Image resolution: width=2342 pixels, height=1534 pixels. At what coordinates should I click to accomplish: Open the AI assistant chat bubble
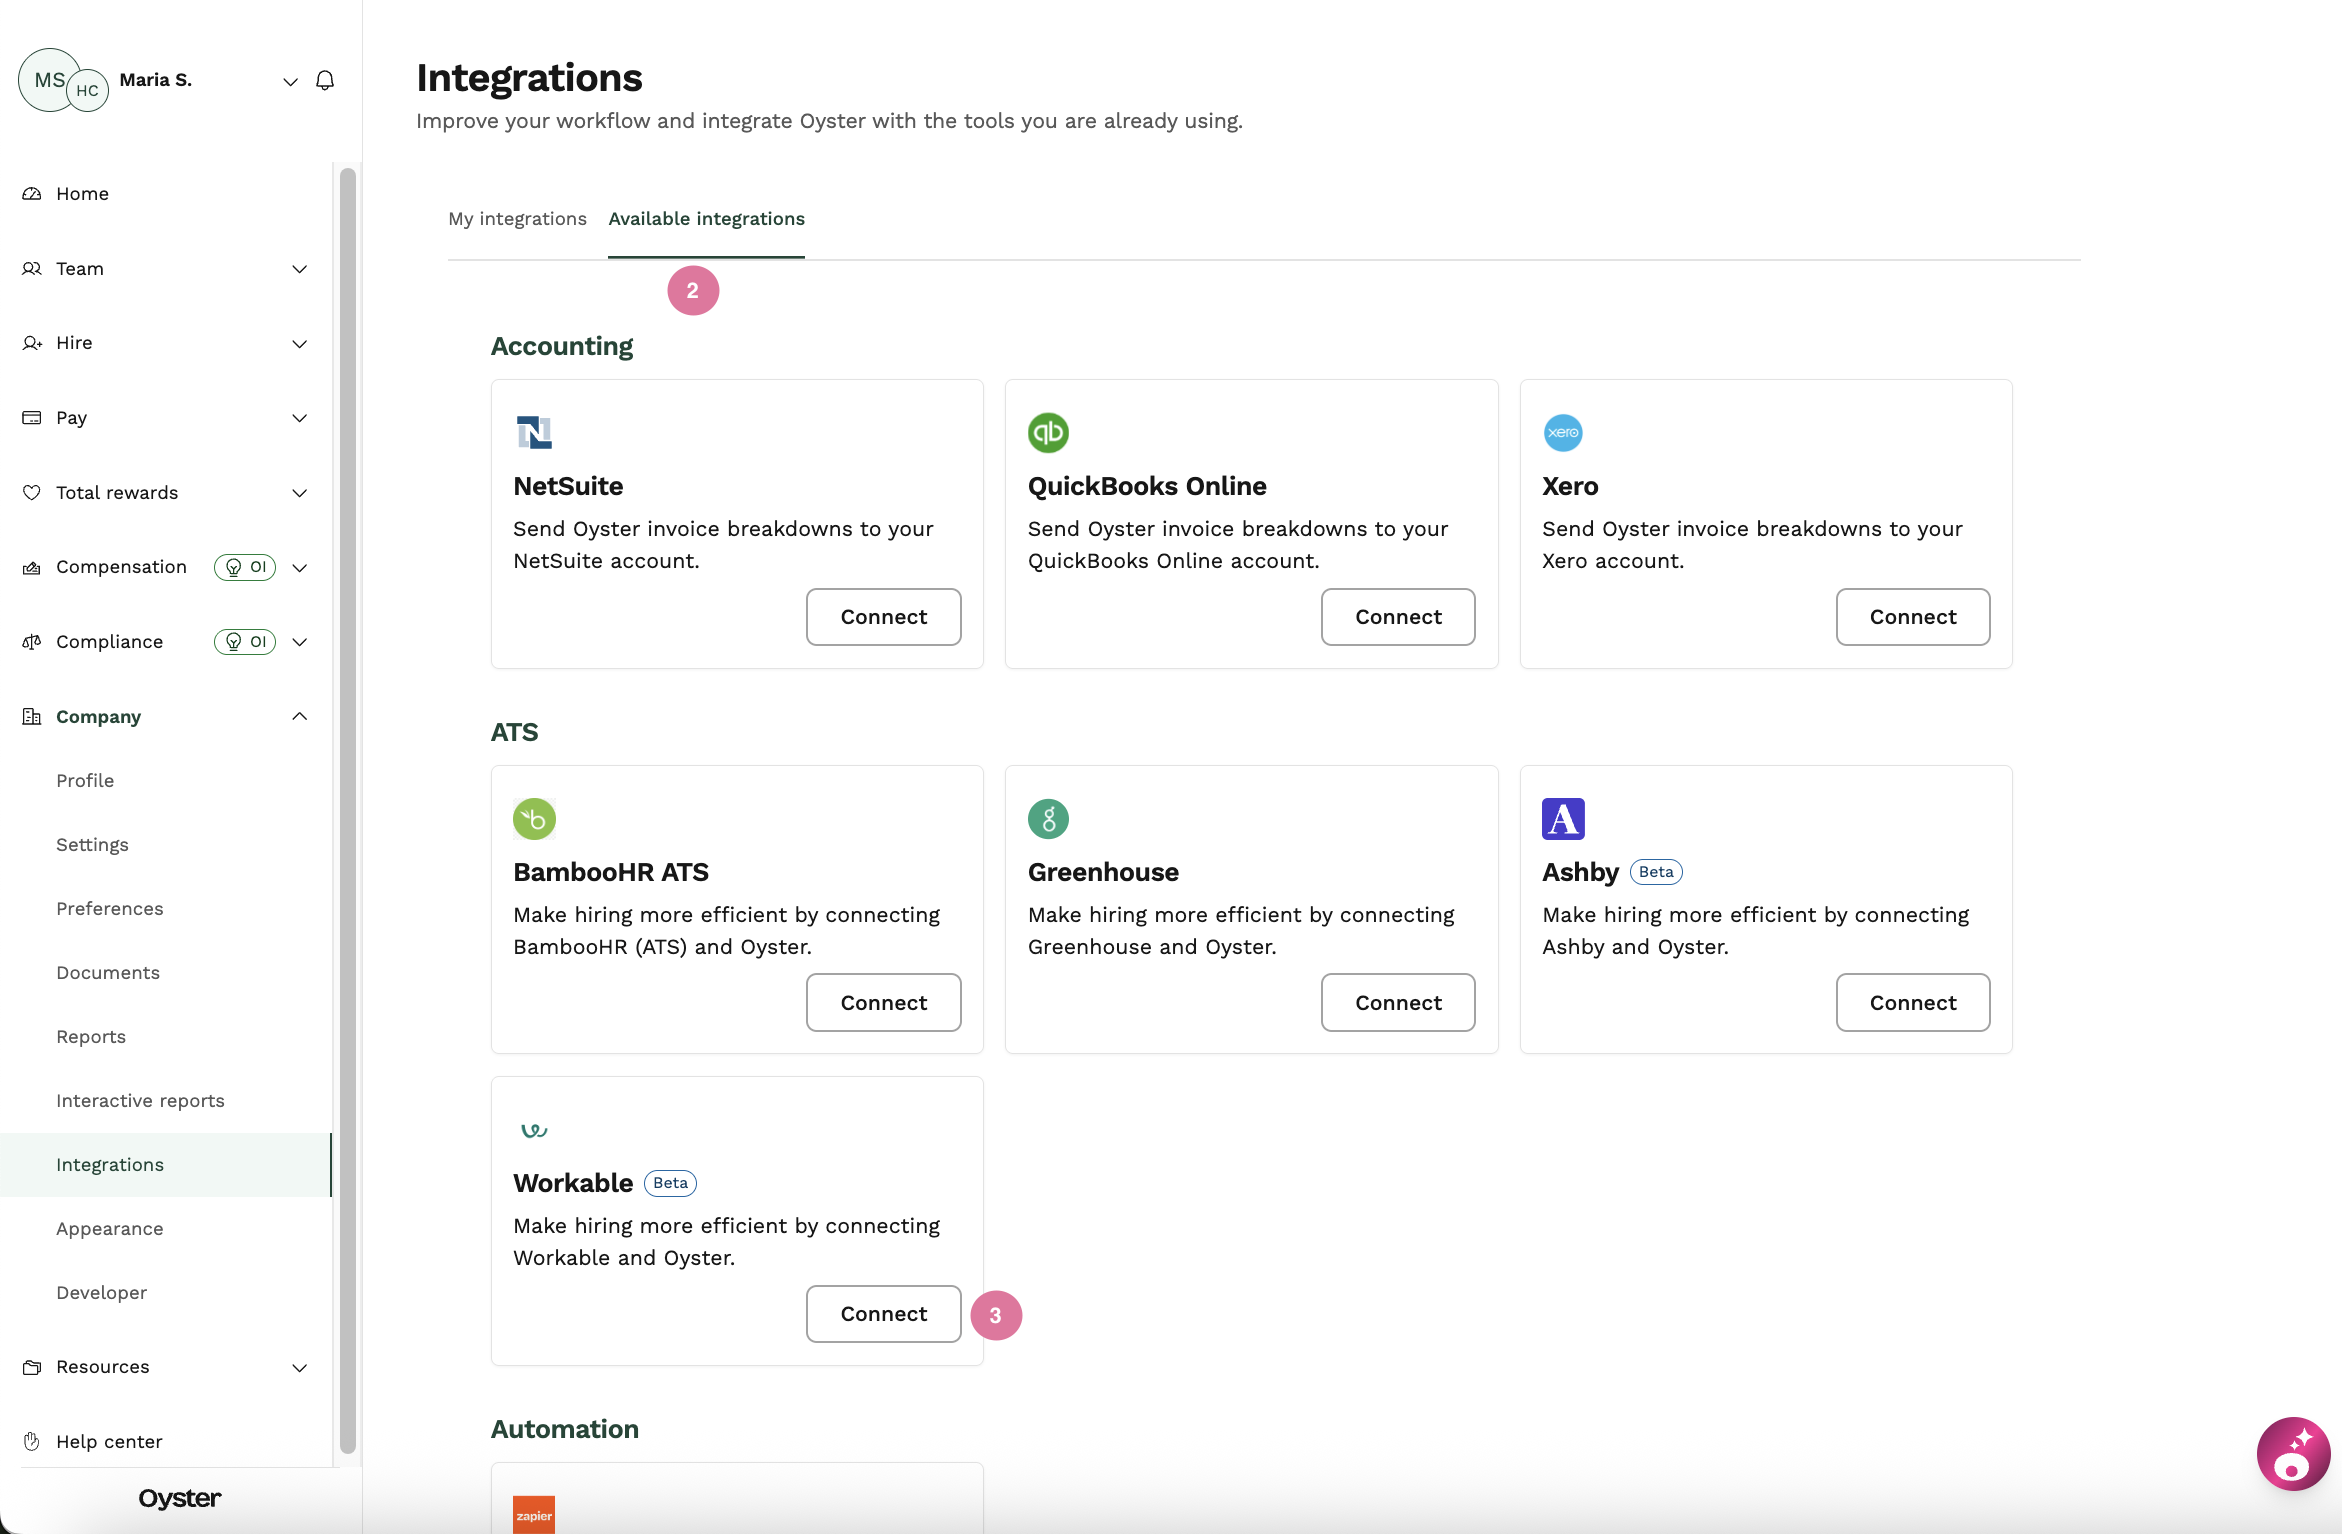point(2293,1454)
